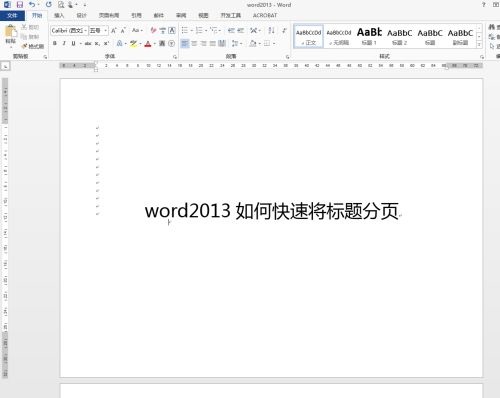Click the Sort A-Z icon
500x398 pixels.
point(271,31)
